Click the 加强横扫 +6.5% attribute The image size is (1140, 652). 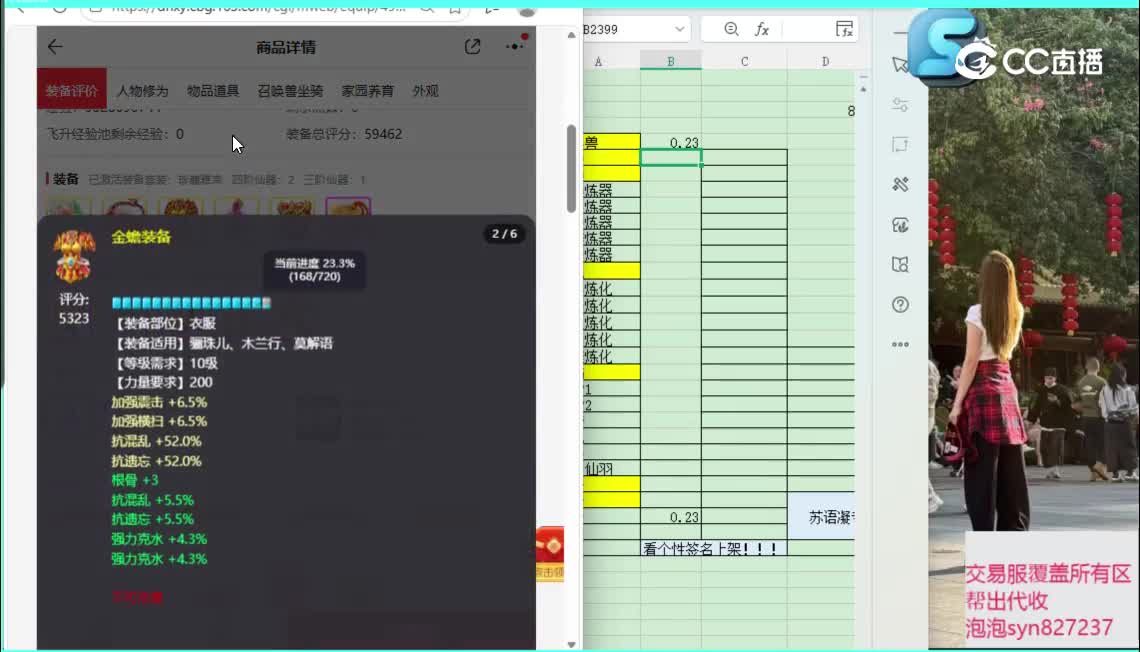click(159, 422)
